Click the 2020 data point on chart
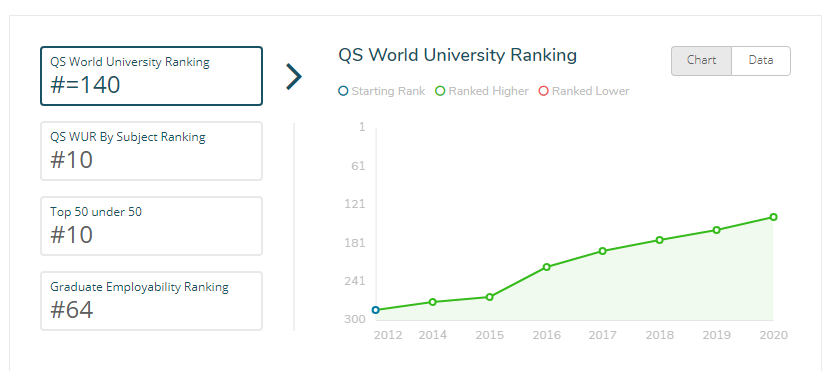 (x=774, y=217)
